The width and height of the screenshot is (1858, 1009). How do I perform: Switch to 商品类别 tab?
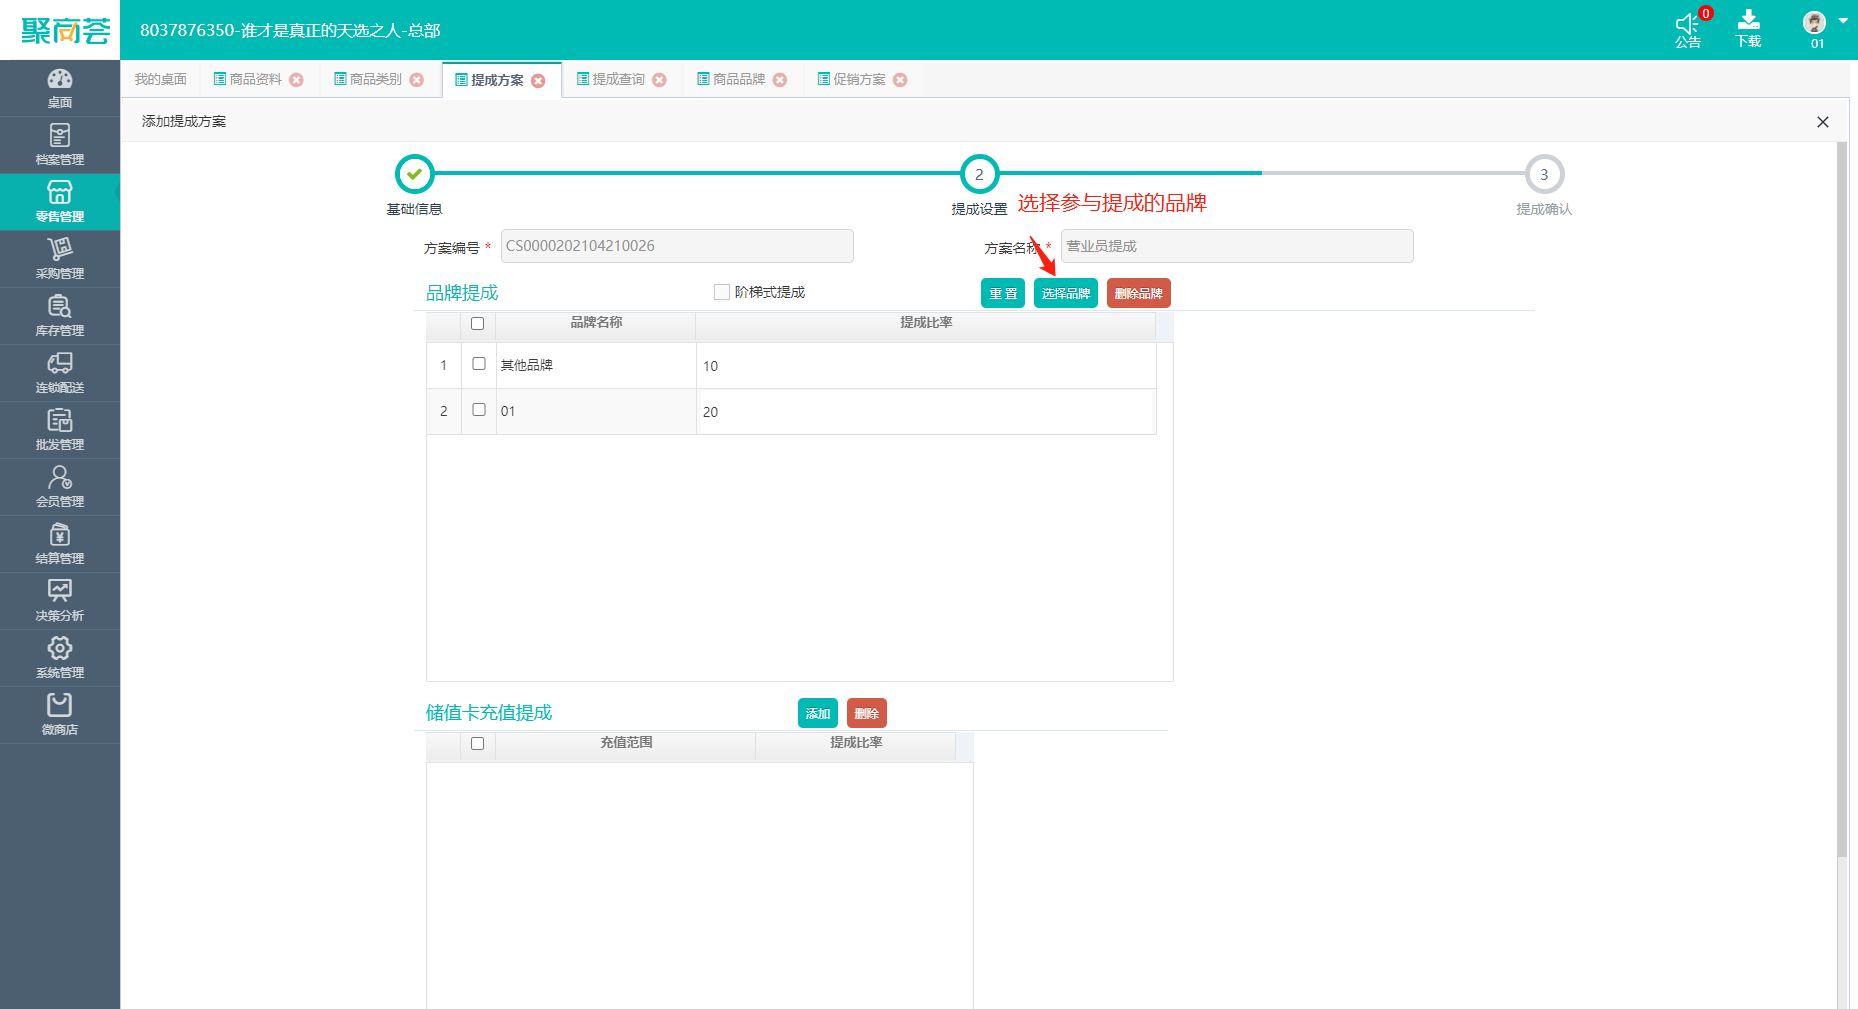[368, 79]
